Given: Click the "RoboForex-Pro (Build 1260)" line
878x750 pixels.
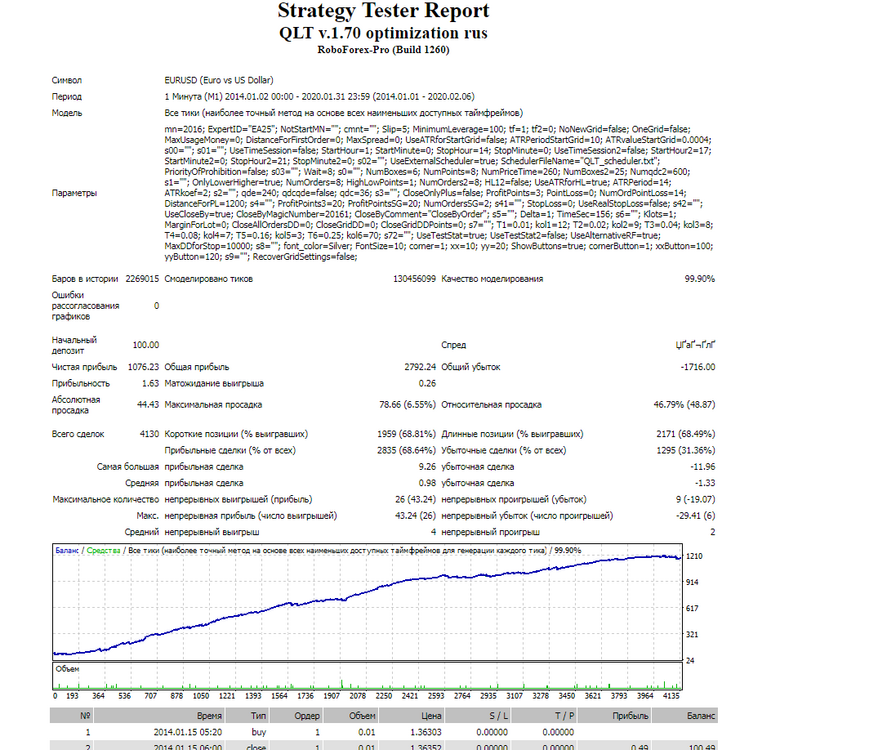Looking at the screenshot, I should tap(383, 50).
